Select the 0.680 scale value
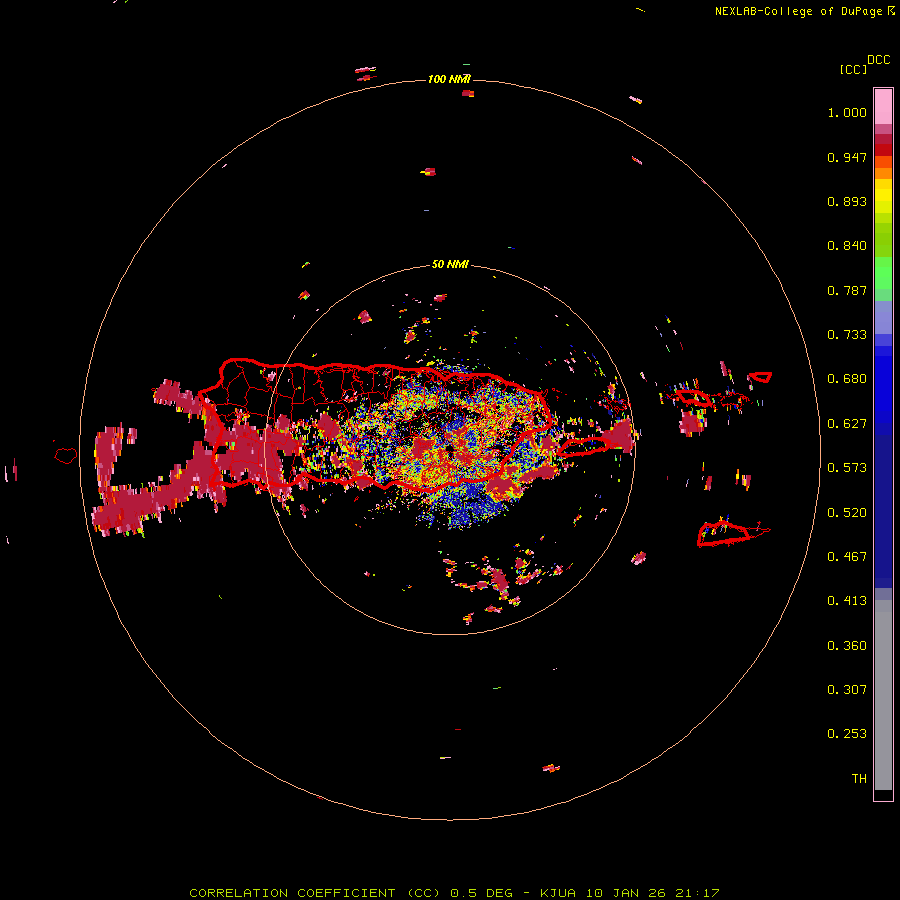This screenshot has width=900, height=900. [847, 379]
